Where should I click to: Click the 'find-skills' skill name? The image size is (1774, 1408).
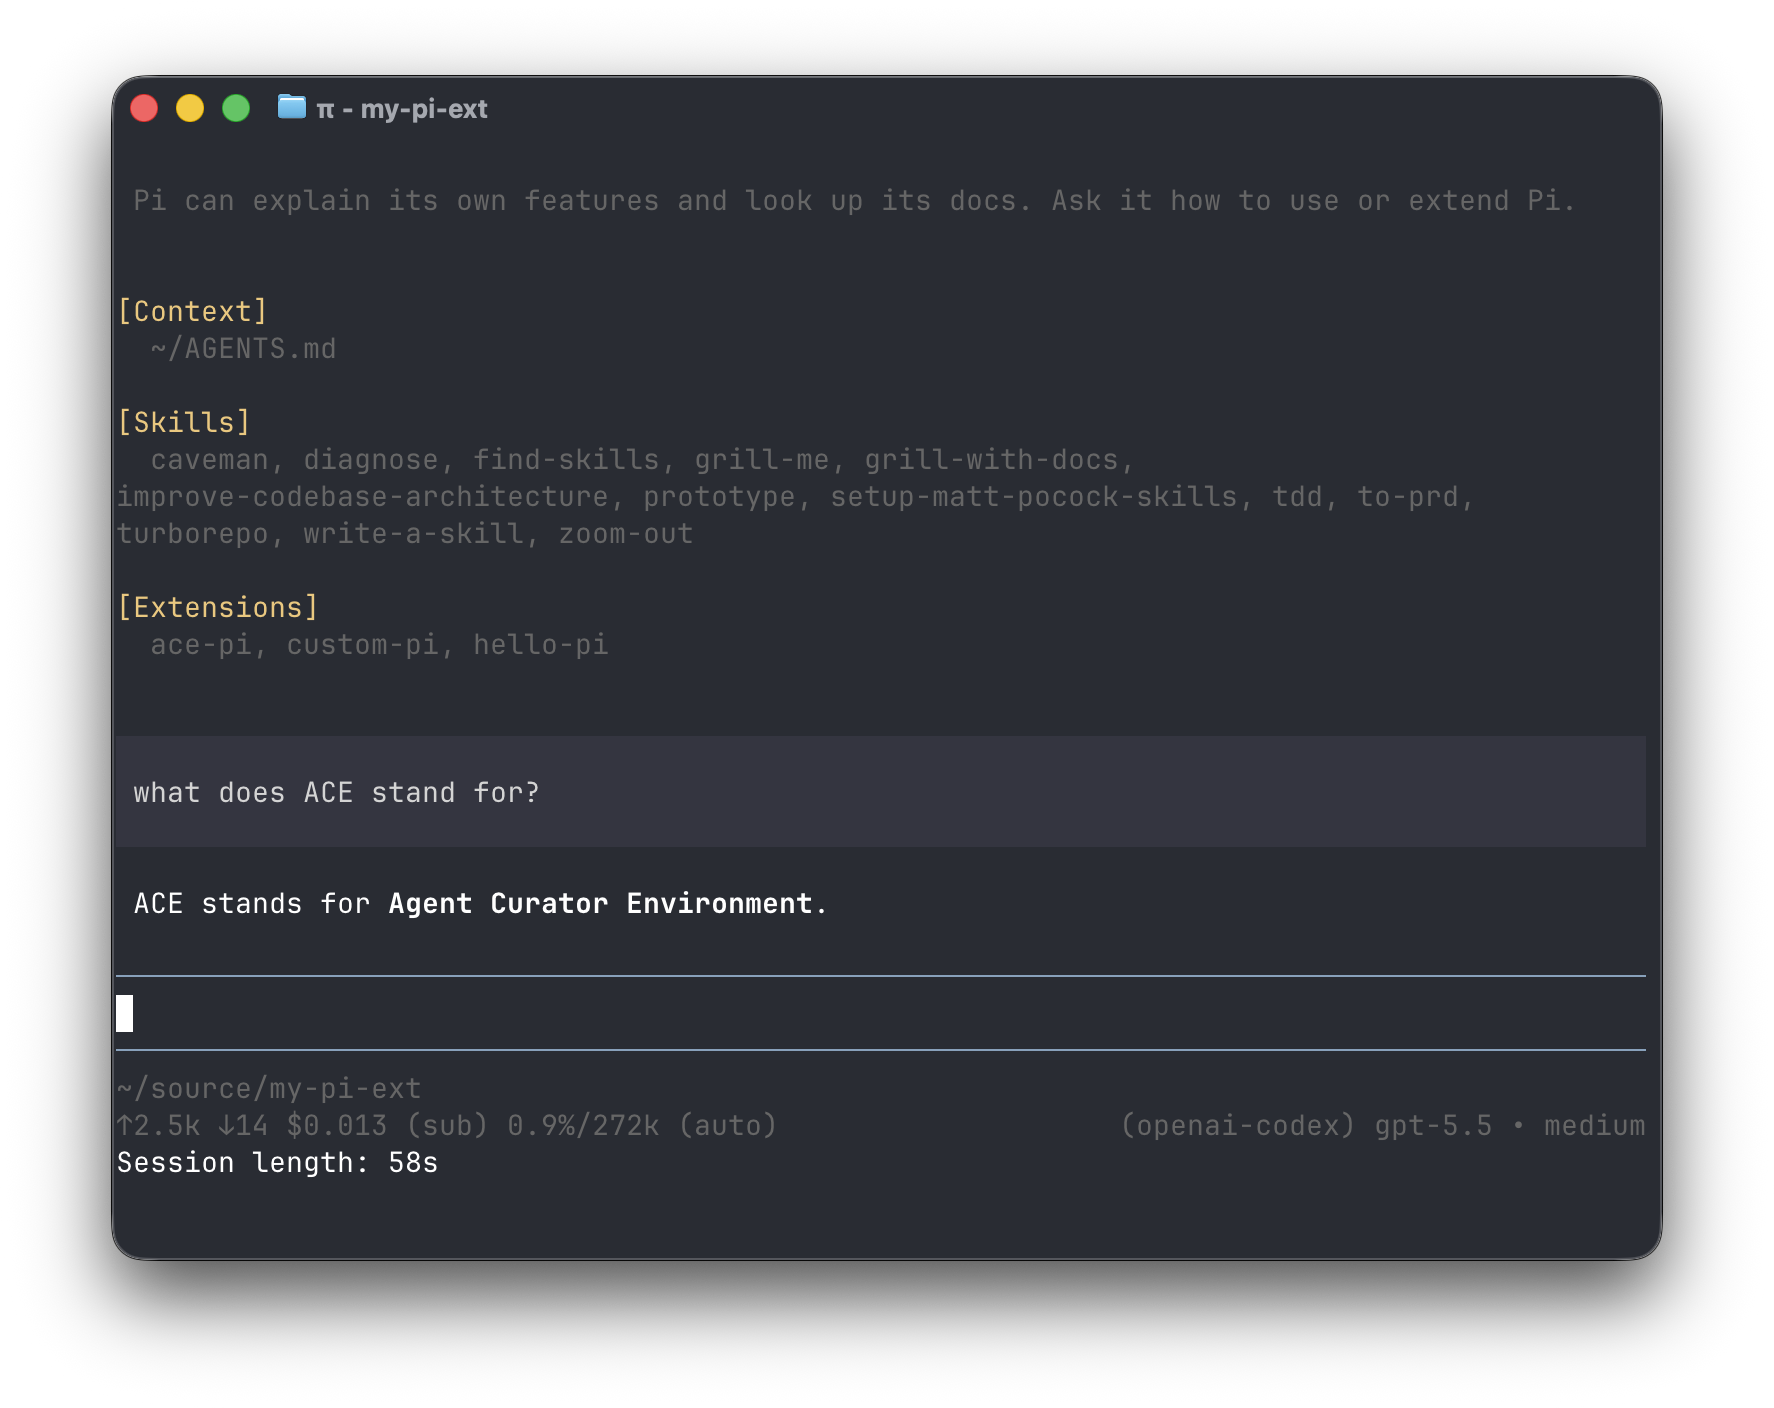click(566, 460)
